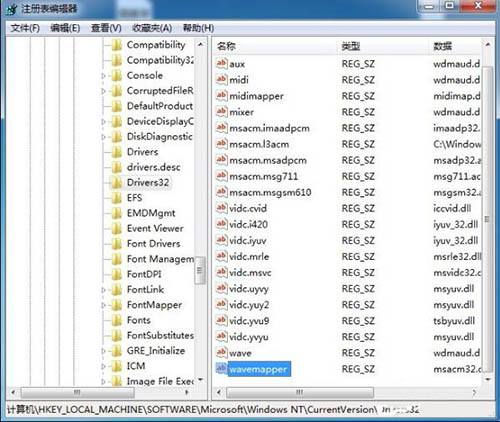The width and height of the screenshot is (500, 422).
Task: Click the tree pane vertical scrollbar thumb
Action: point(200,270)
